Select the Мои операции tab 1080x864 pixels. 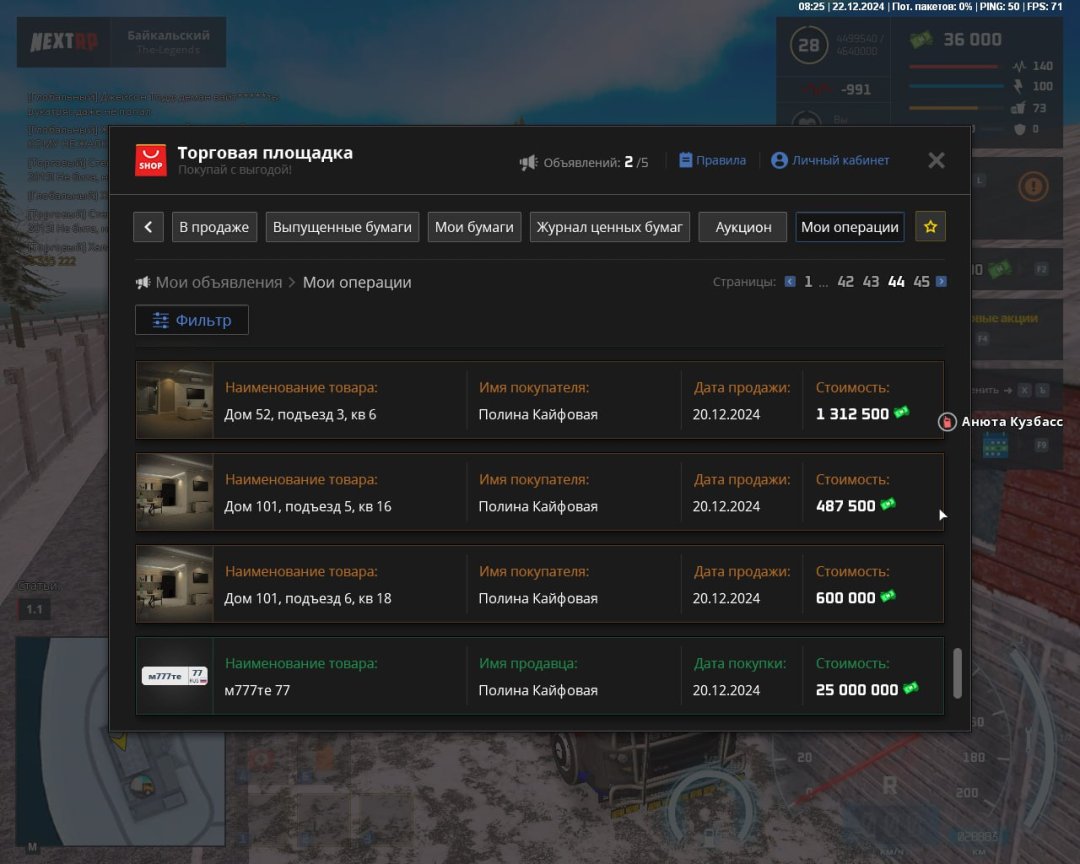coord(850,227)
